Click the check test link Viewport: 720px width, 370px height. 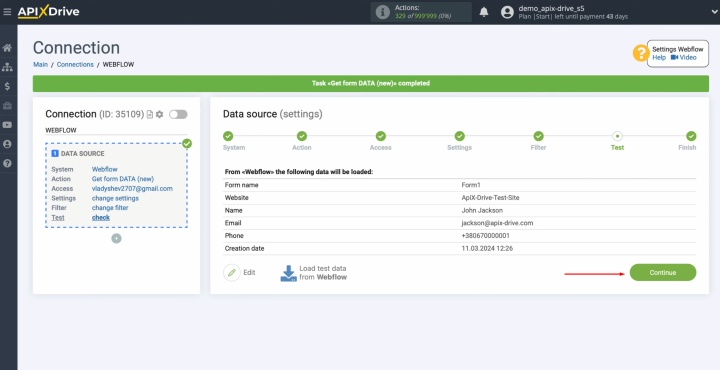coord(101,218)
